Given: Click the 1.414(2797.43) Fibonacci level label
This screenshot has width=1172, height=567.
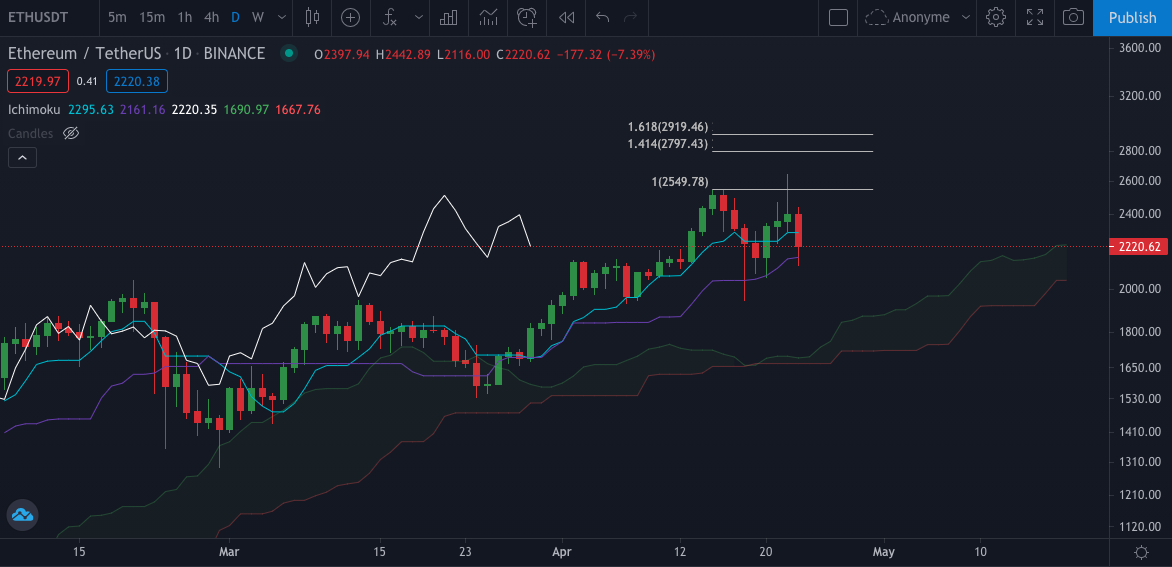Looking at the screenshot, I should click(x=667, y=143).
